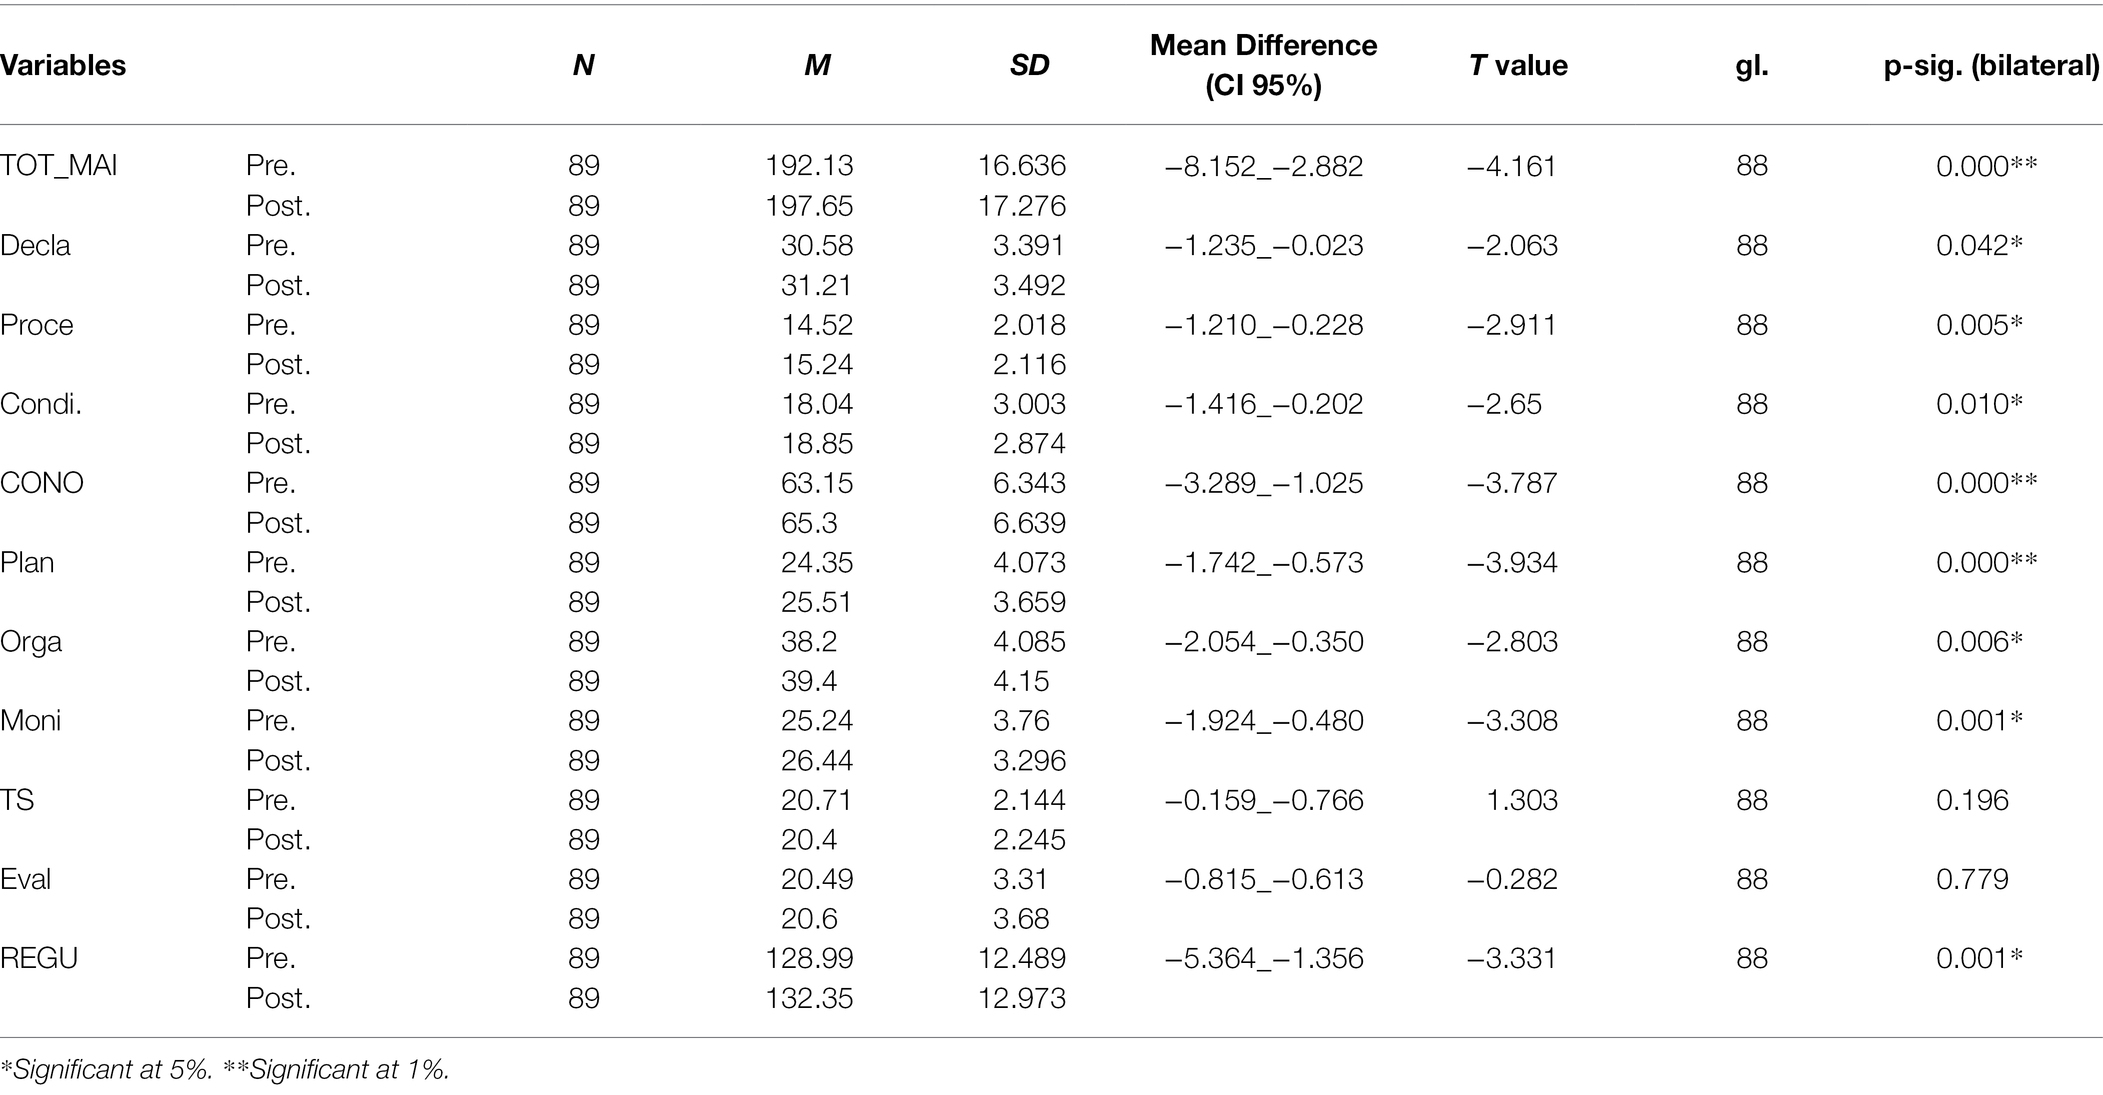Click the Variables column header

click(63, 66)
